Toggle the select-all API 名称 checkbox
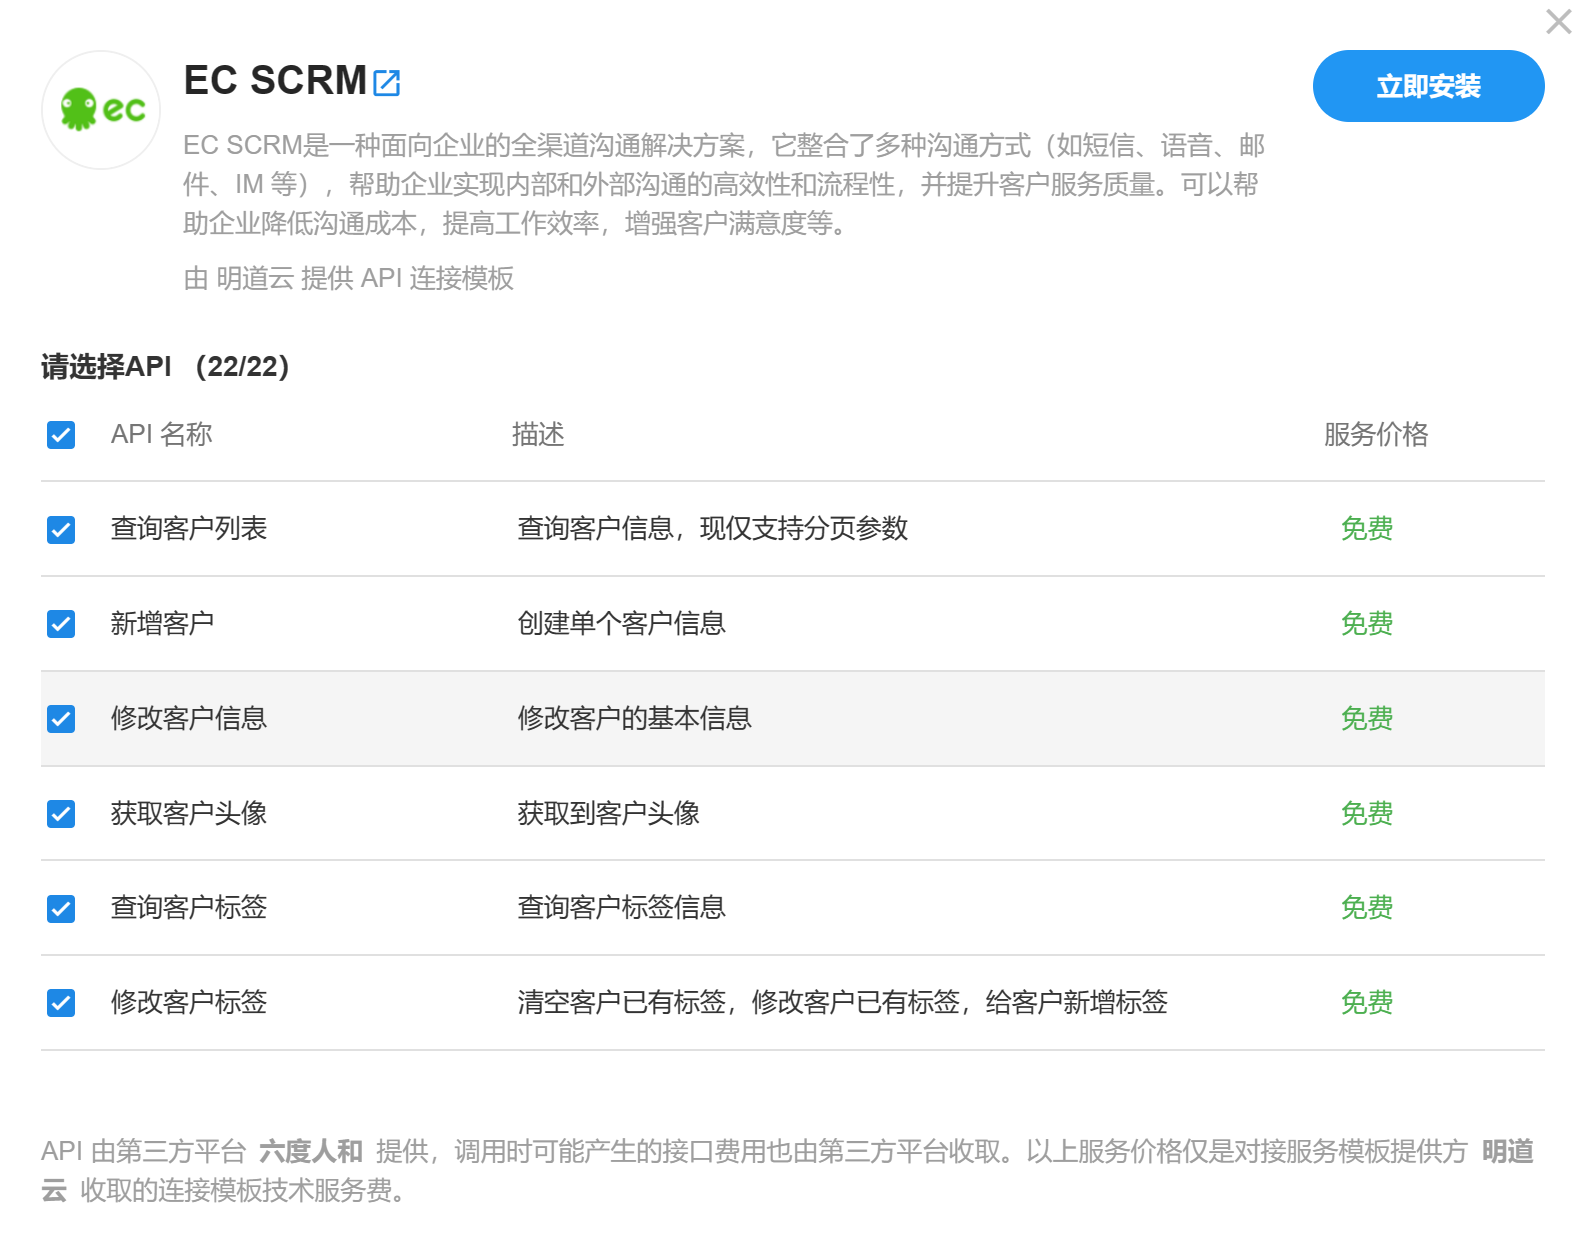 (x=61, y=435)
